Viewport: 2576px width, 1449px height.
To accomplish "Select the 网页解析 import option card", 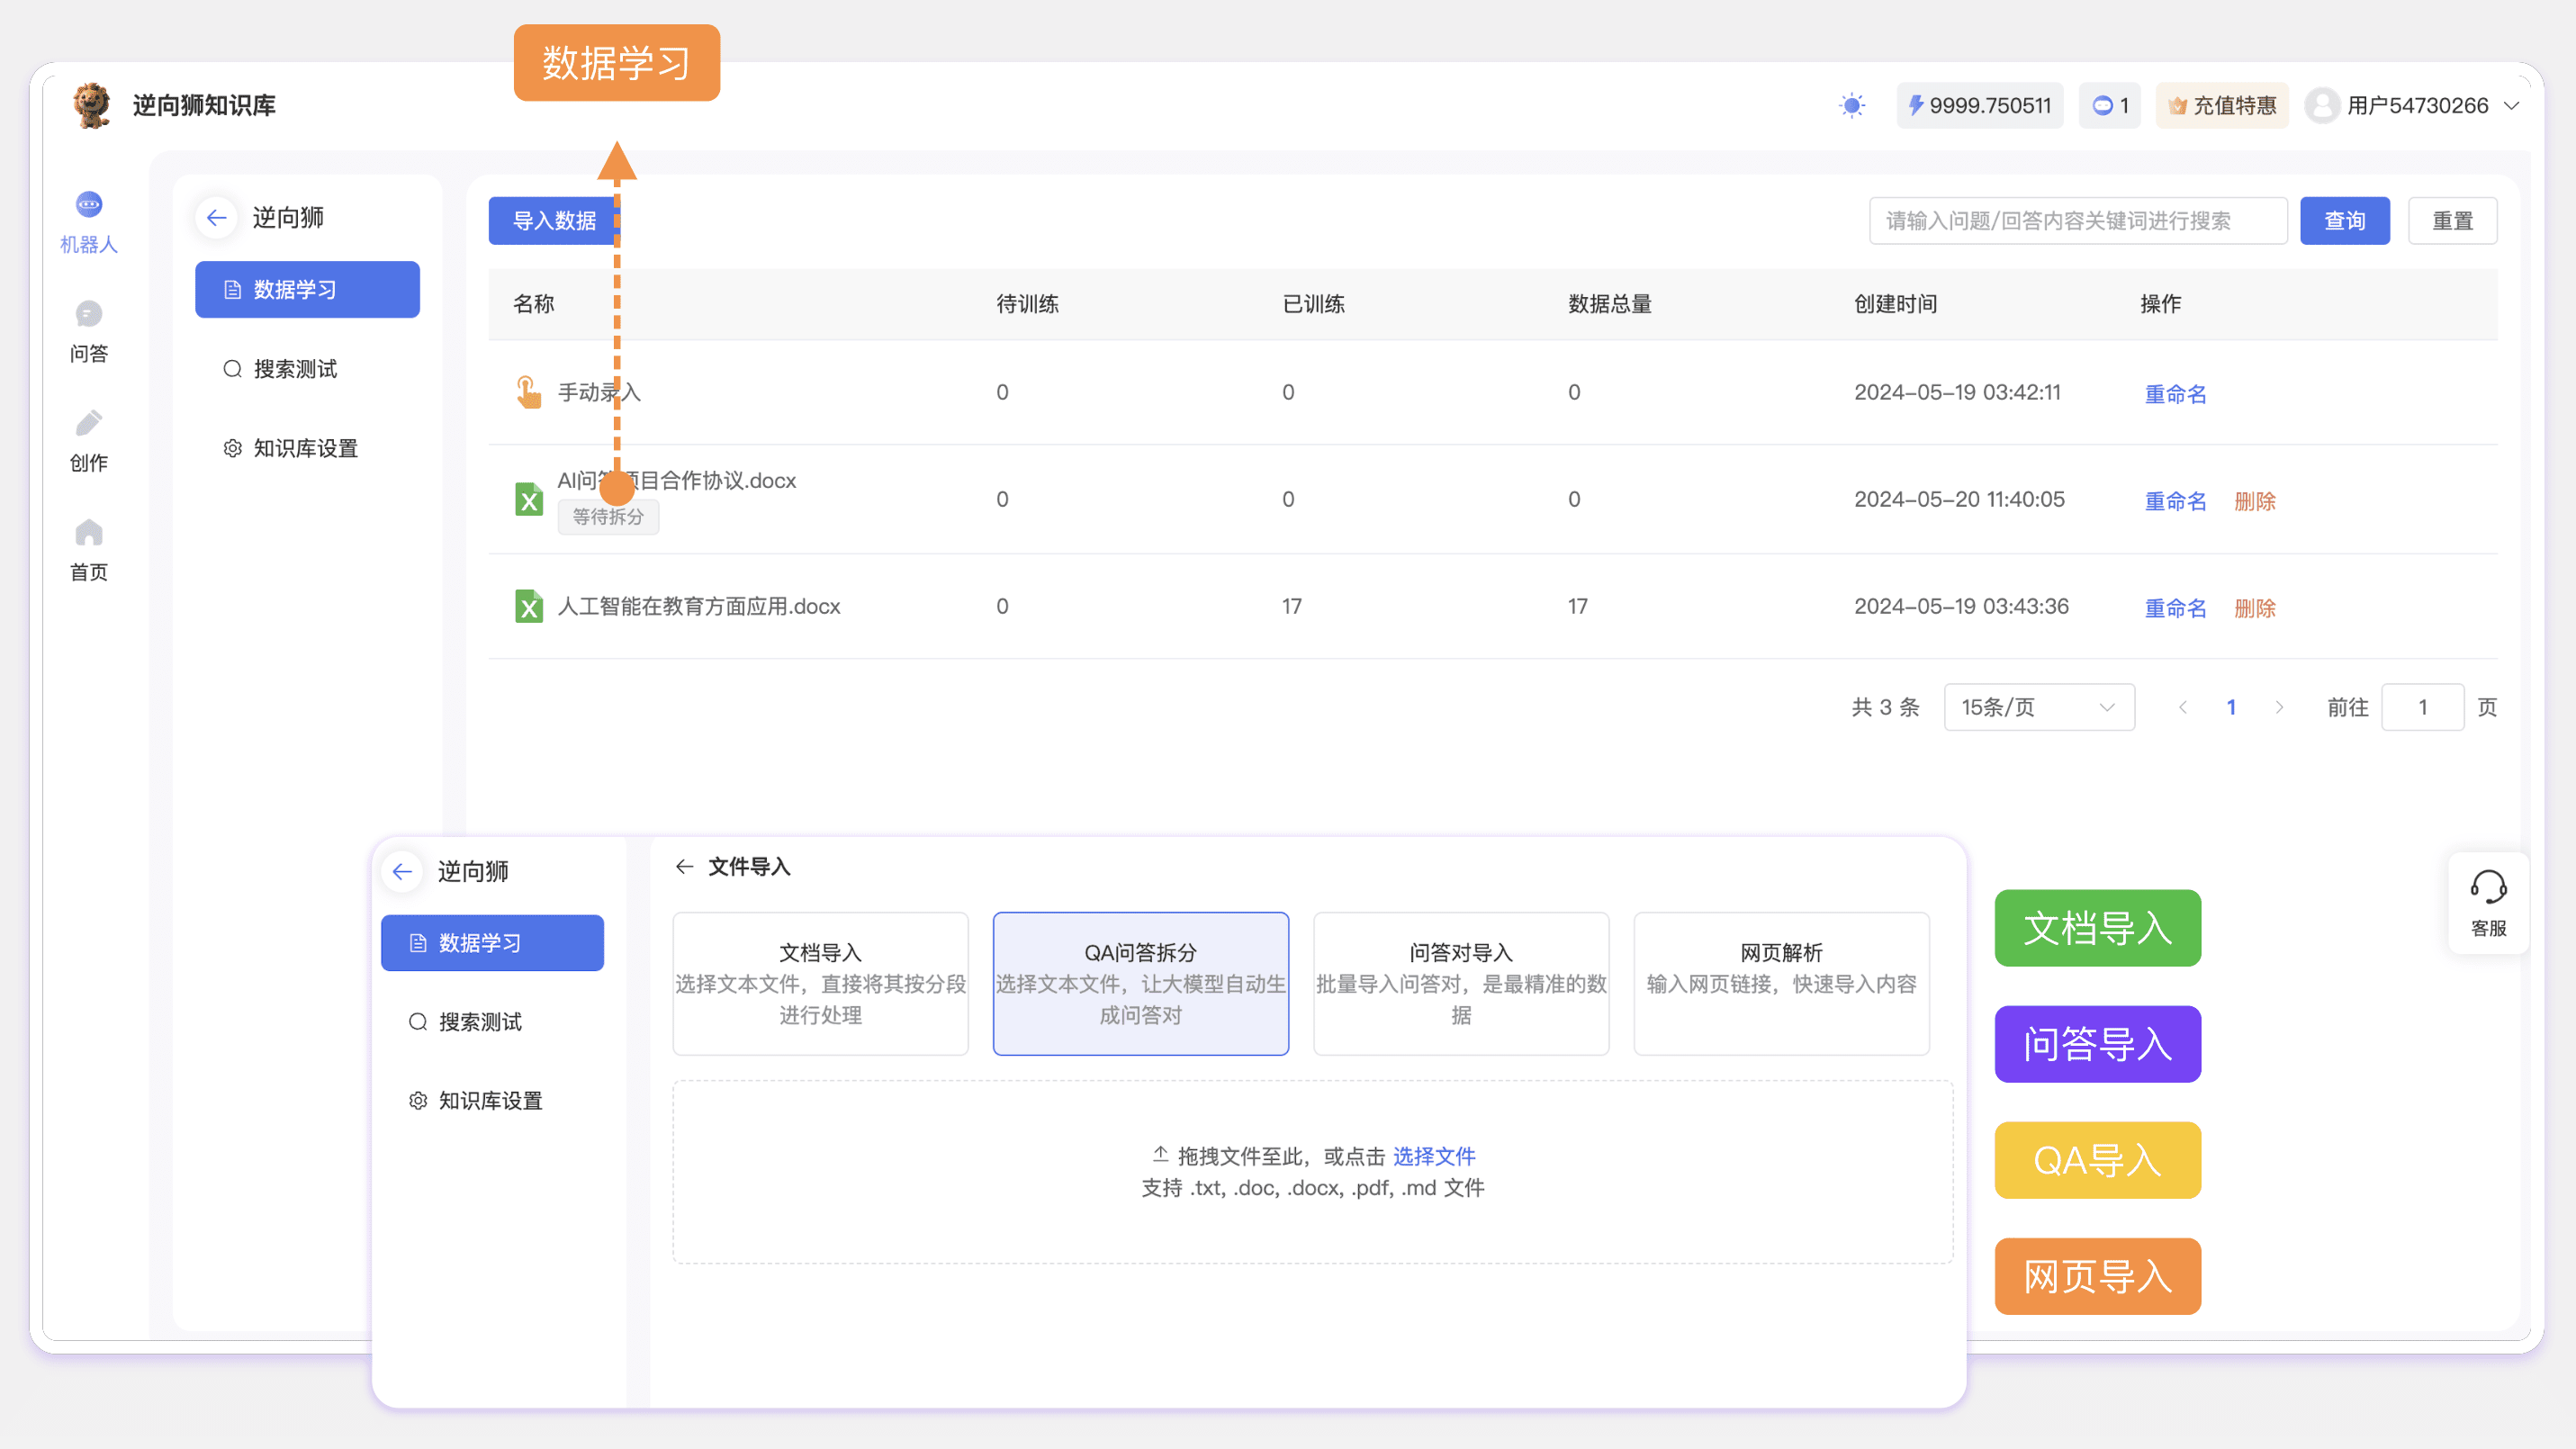I will click(1780, 983).
